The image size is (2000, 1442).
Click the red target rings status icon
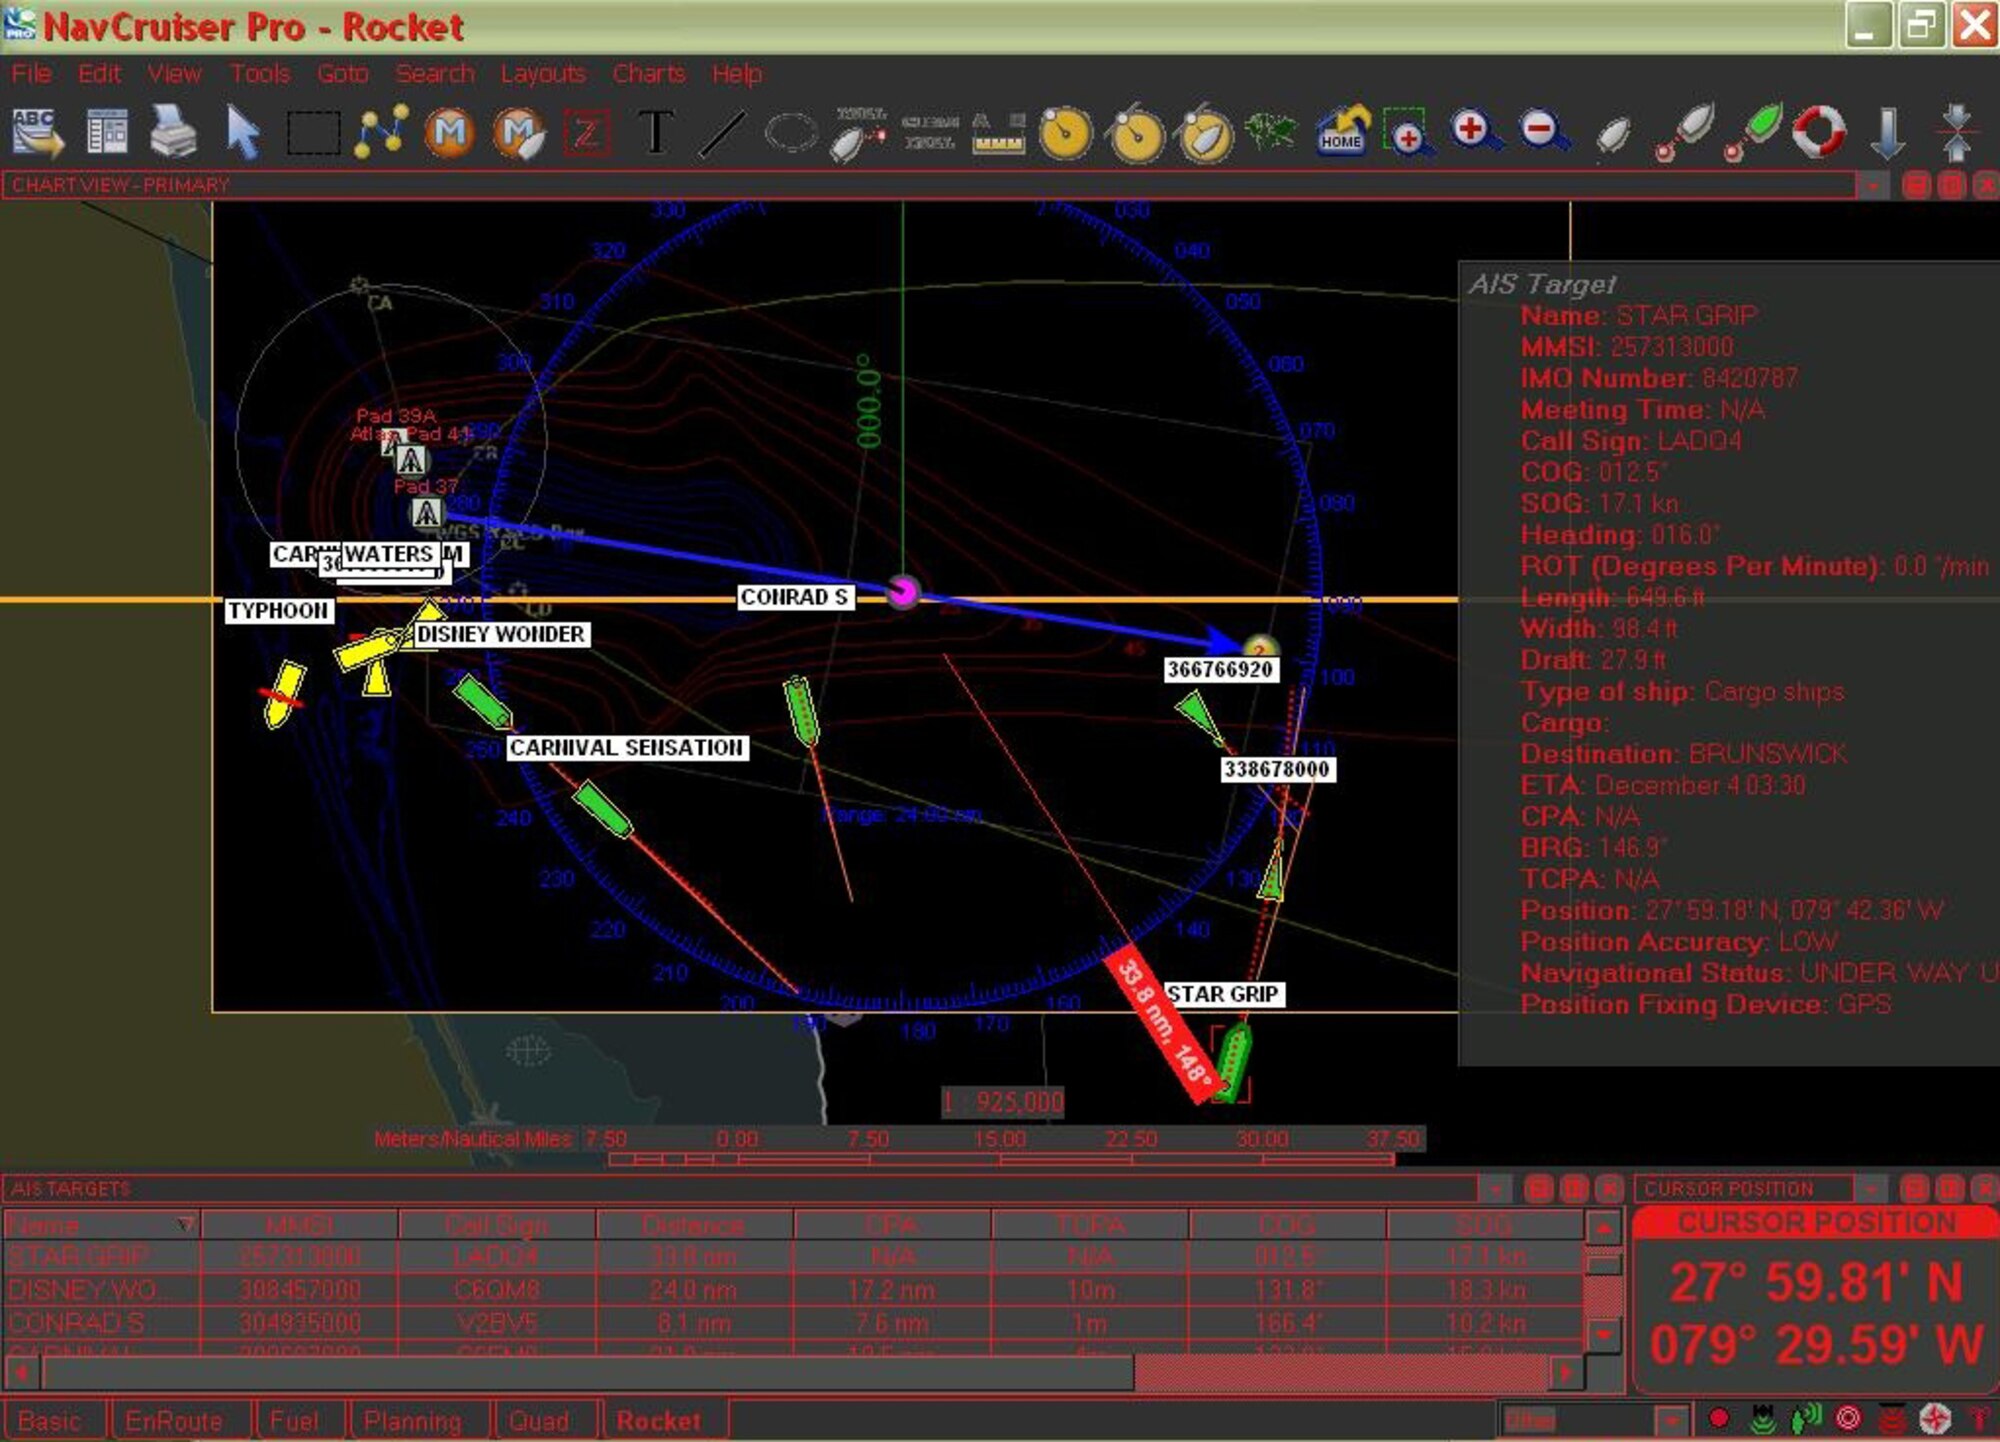1848,1418
